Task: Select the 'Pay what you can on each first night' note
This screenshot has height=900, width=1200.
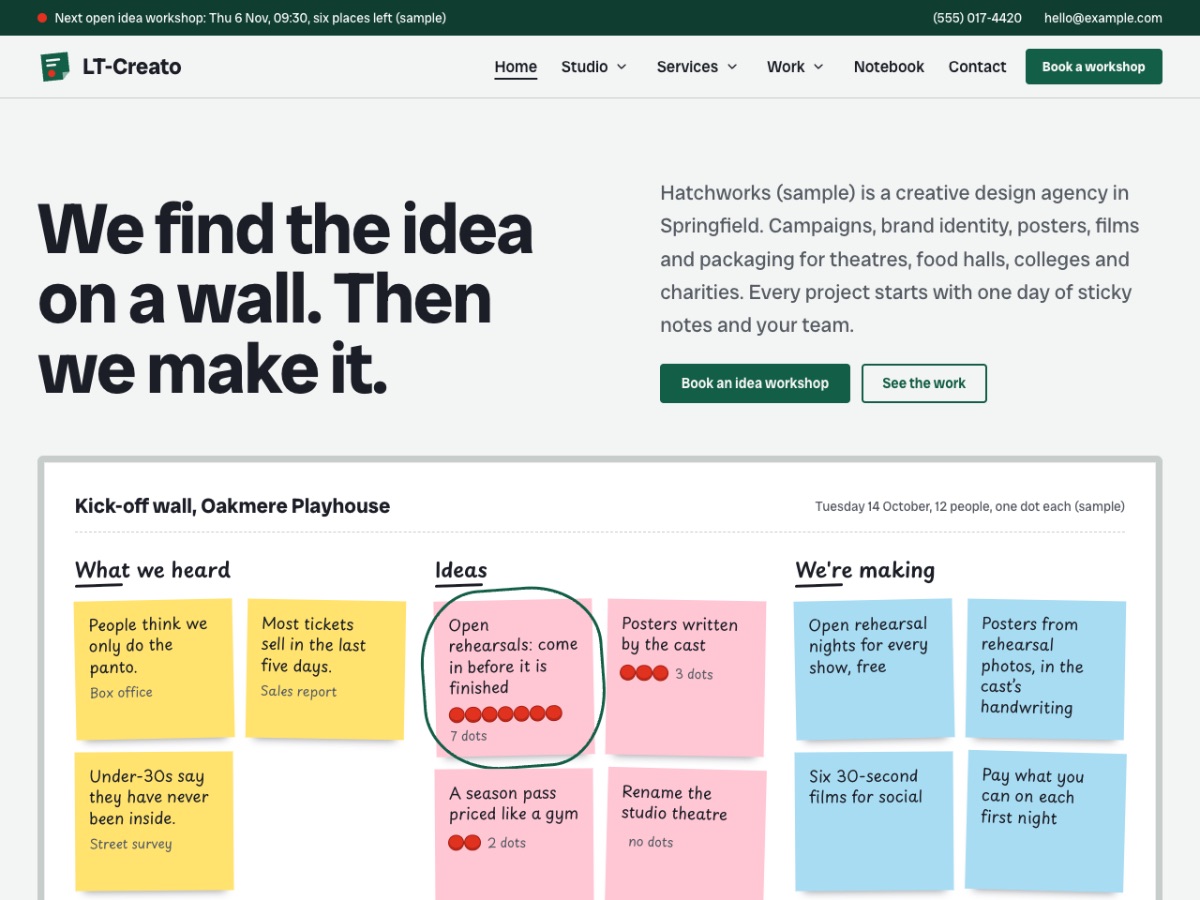Action: click(x=1046, y=821)
